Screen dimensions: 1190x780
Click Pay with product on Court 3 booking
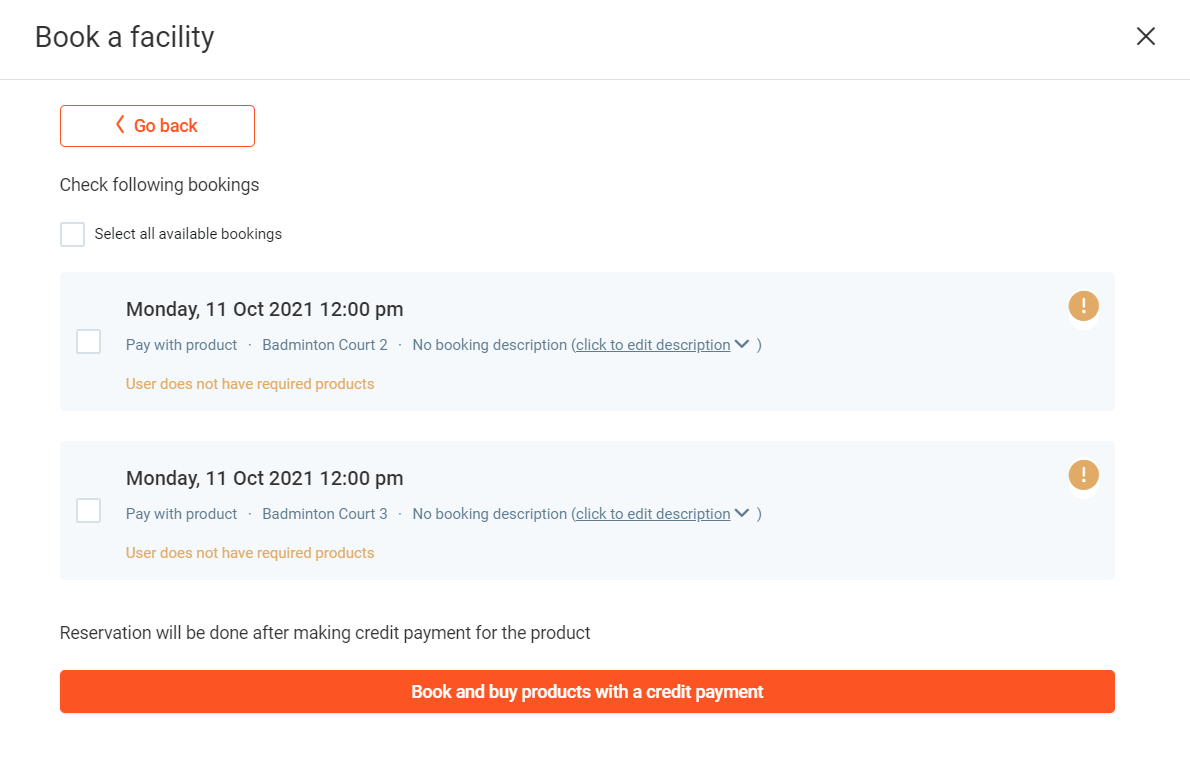point(181,514)
